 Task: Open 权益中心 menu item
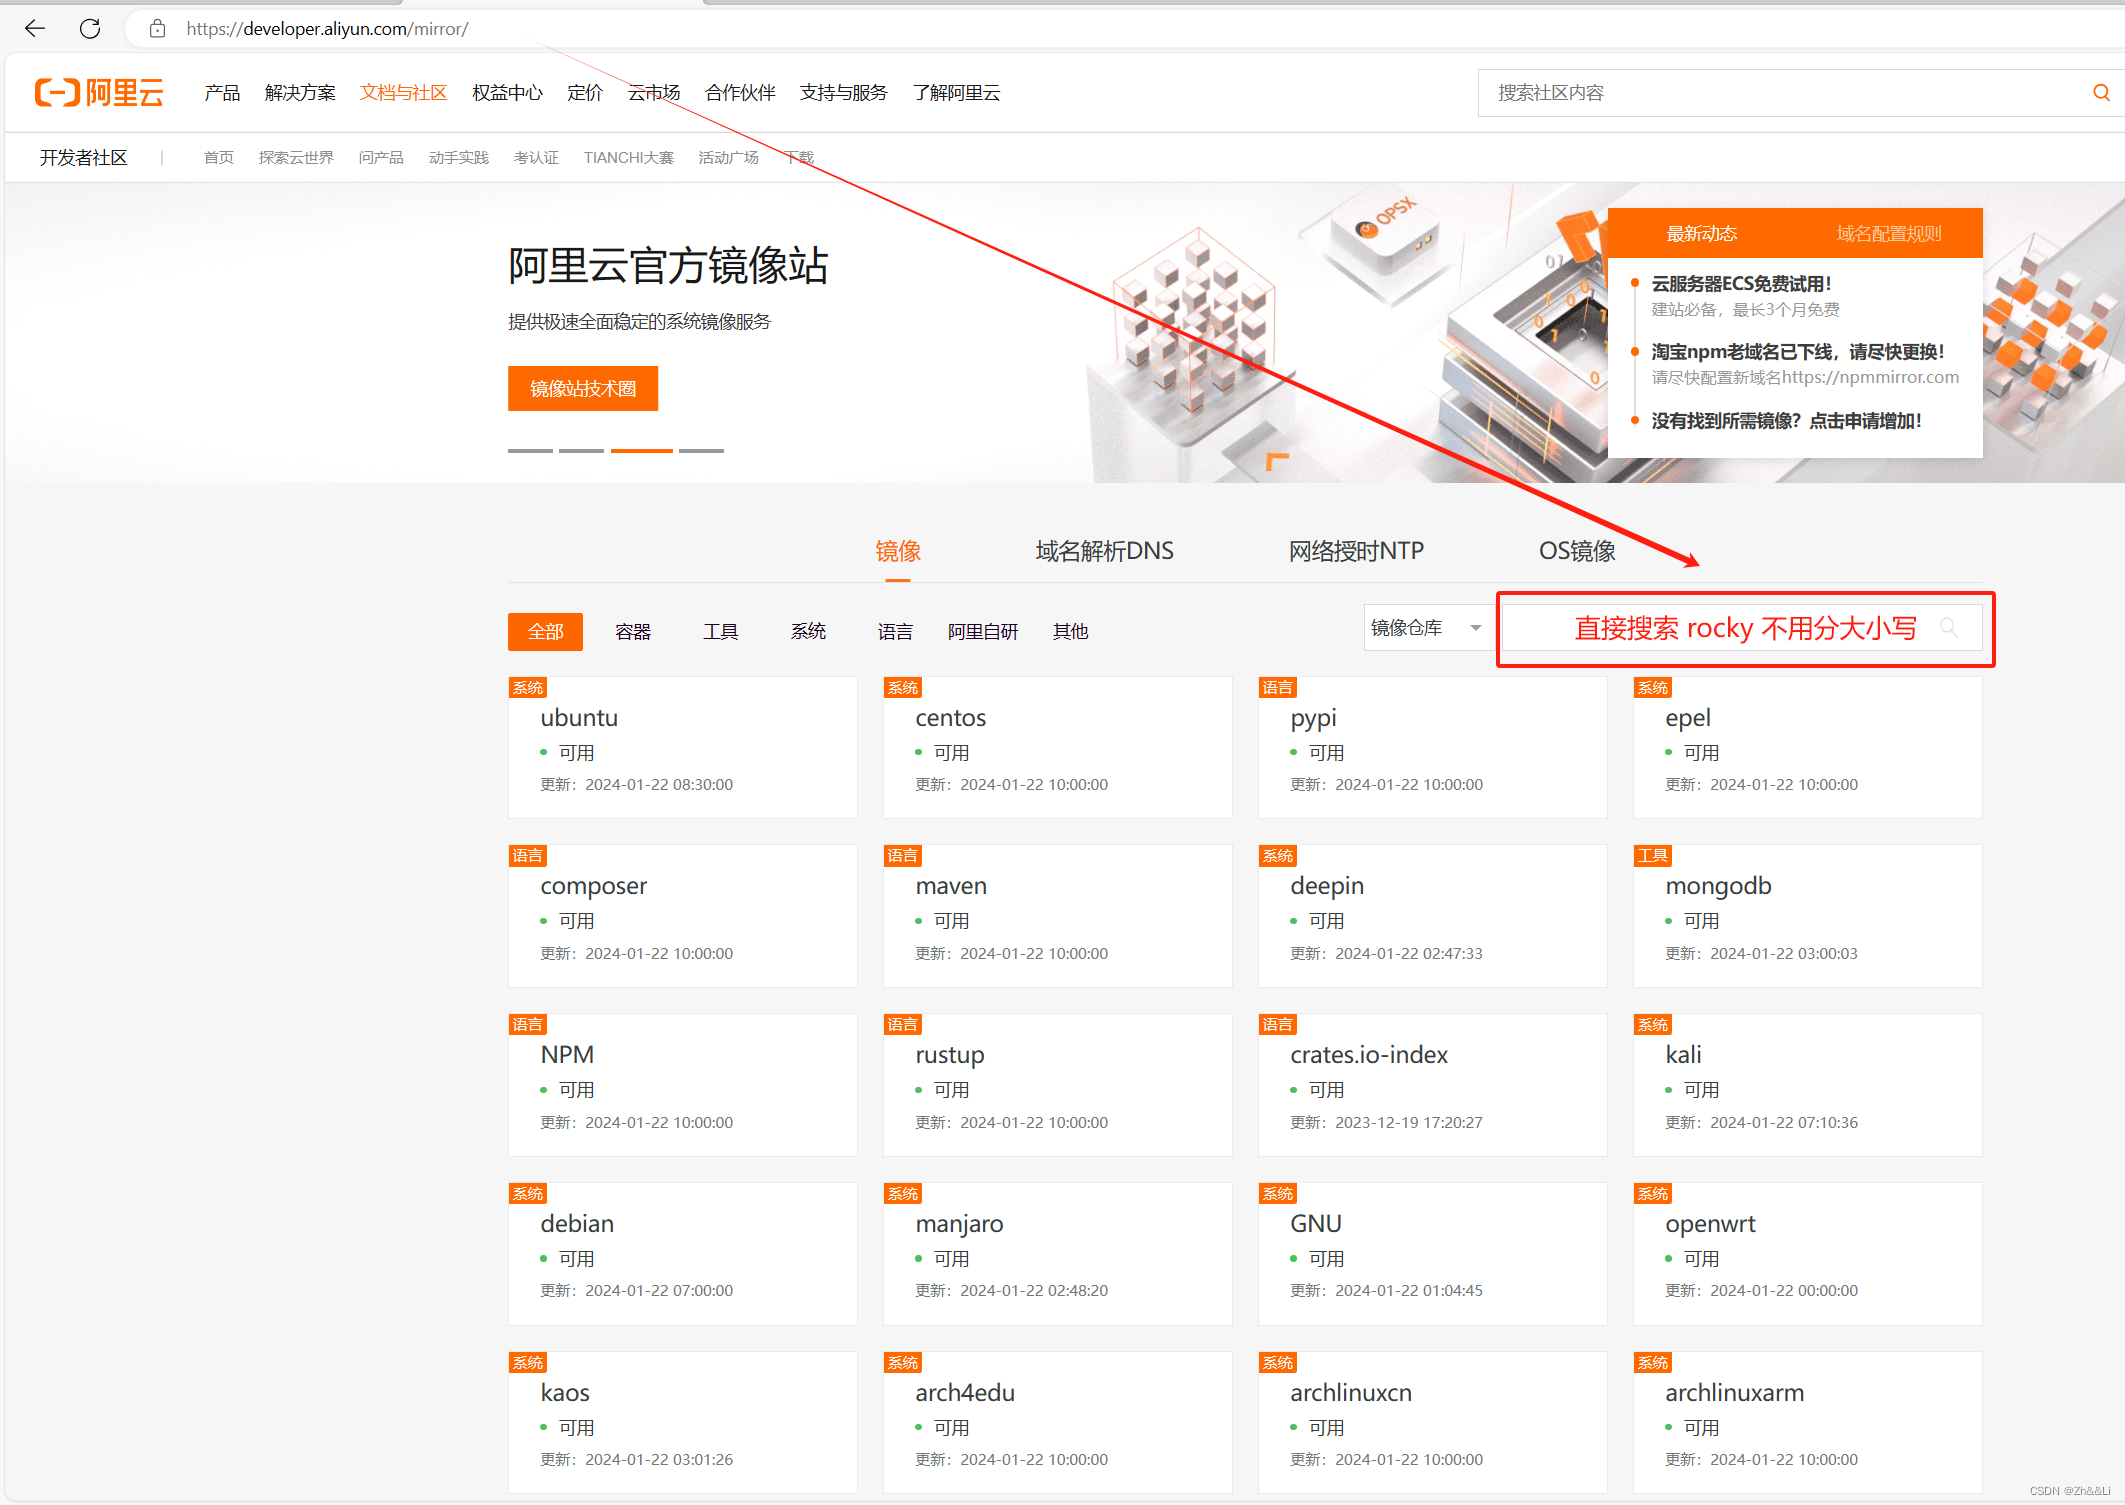click(507, 93)
